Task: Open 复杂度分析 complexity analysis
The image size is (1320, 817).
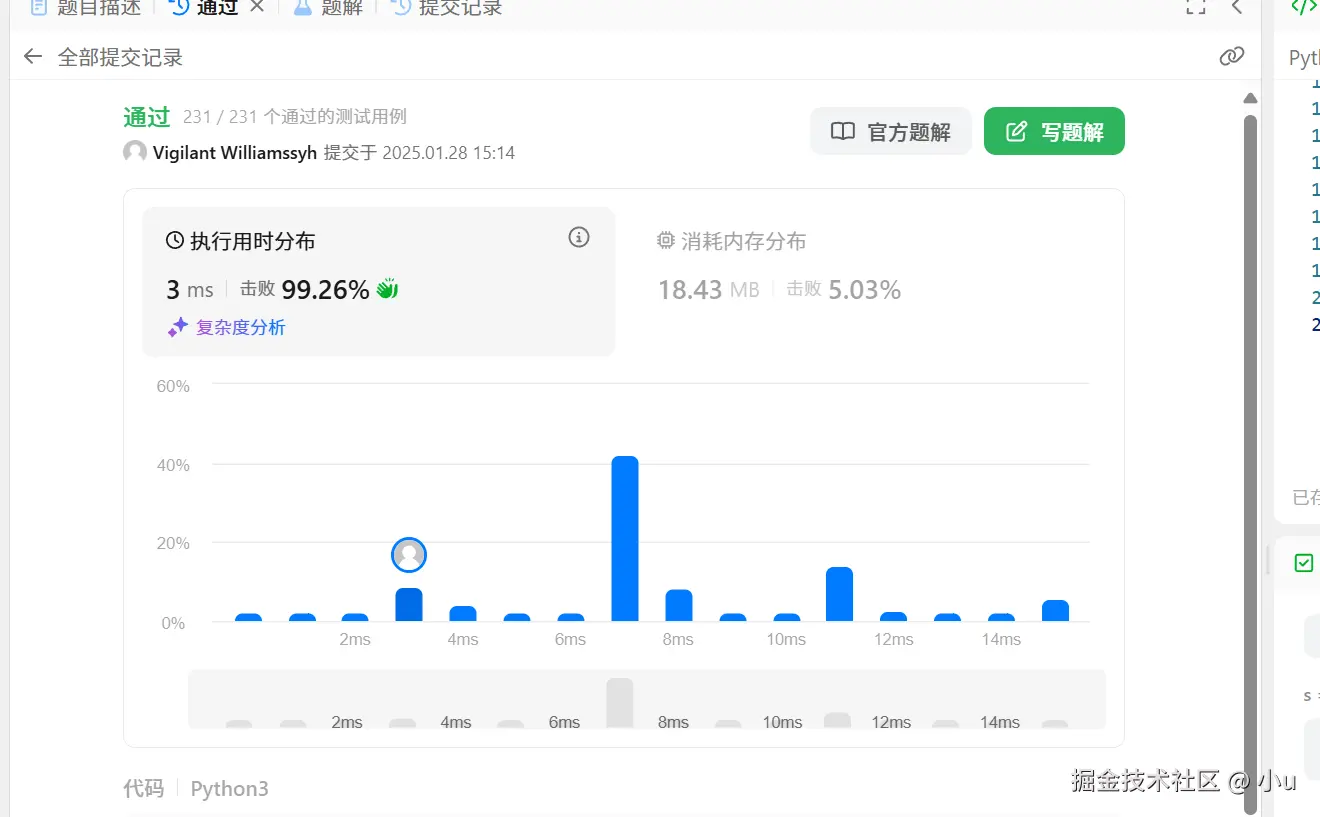Action: click(226, 327)
